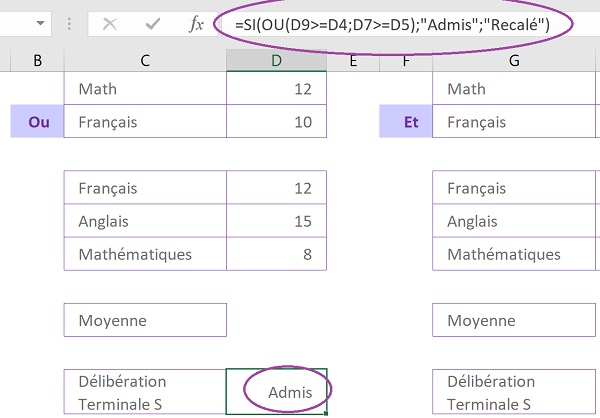Click the purple 'Et' cell

coord(408,122)
